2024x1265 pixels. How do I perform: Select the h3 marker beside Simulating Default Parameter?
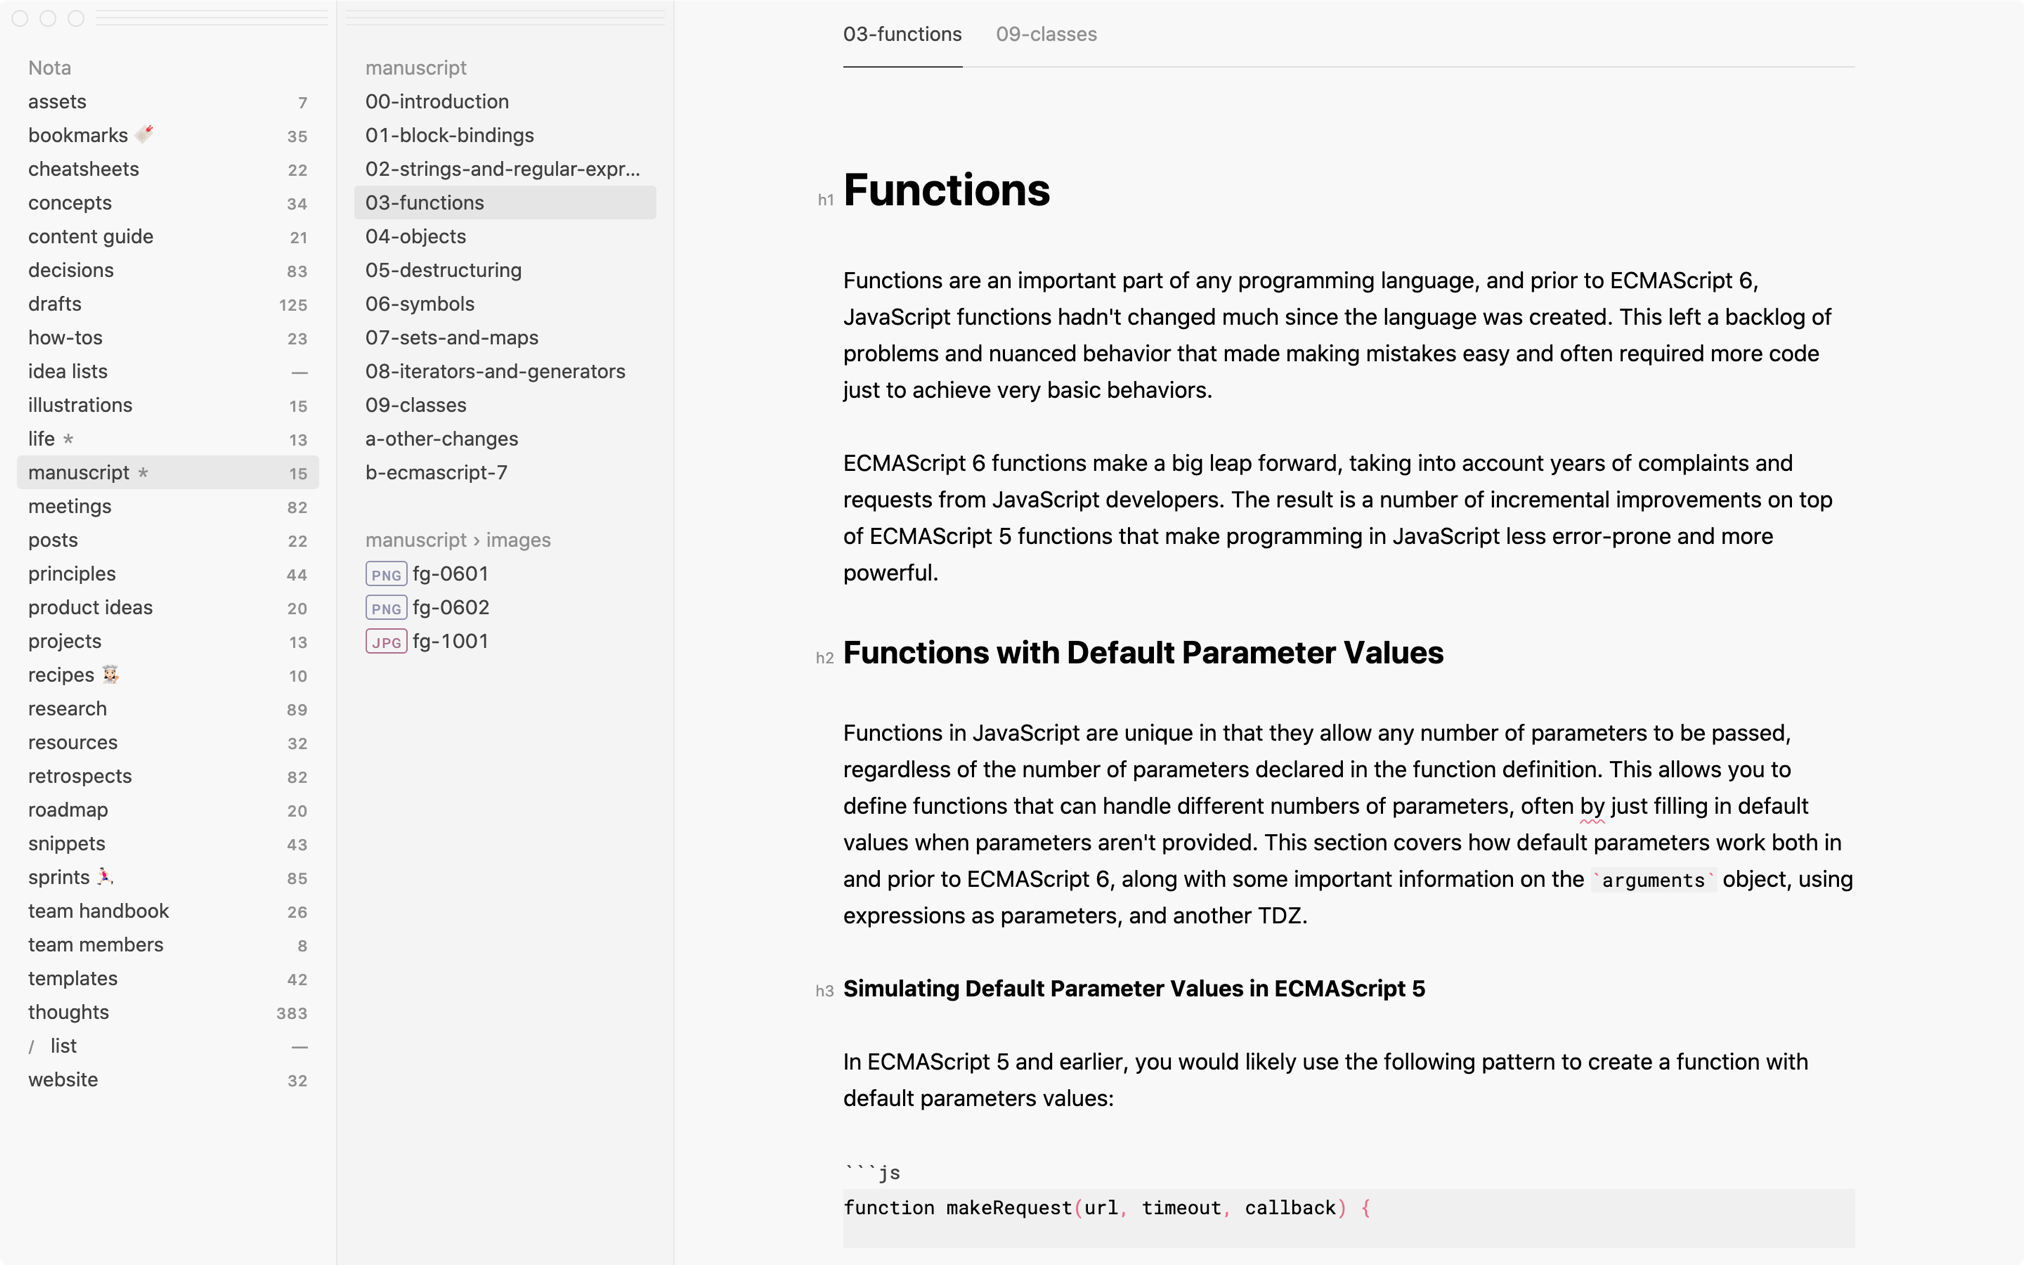[x=825, y=991]
